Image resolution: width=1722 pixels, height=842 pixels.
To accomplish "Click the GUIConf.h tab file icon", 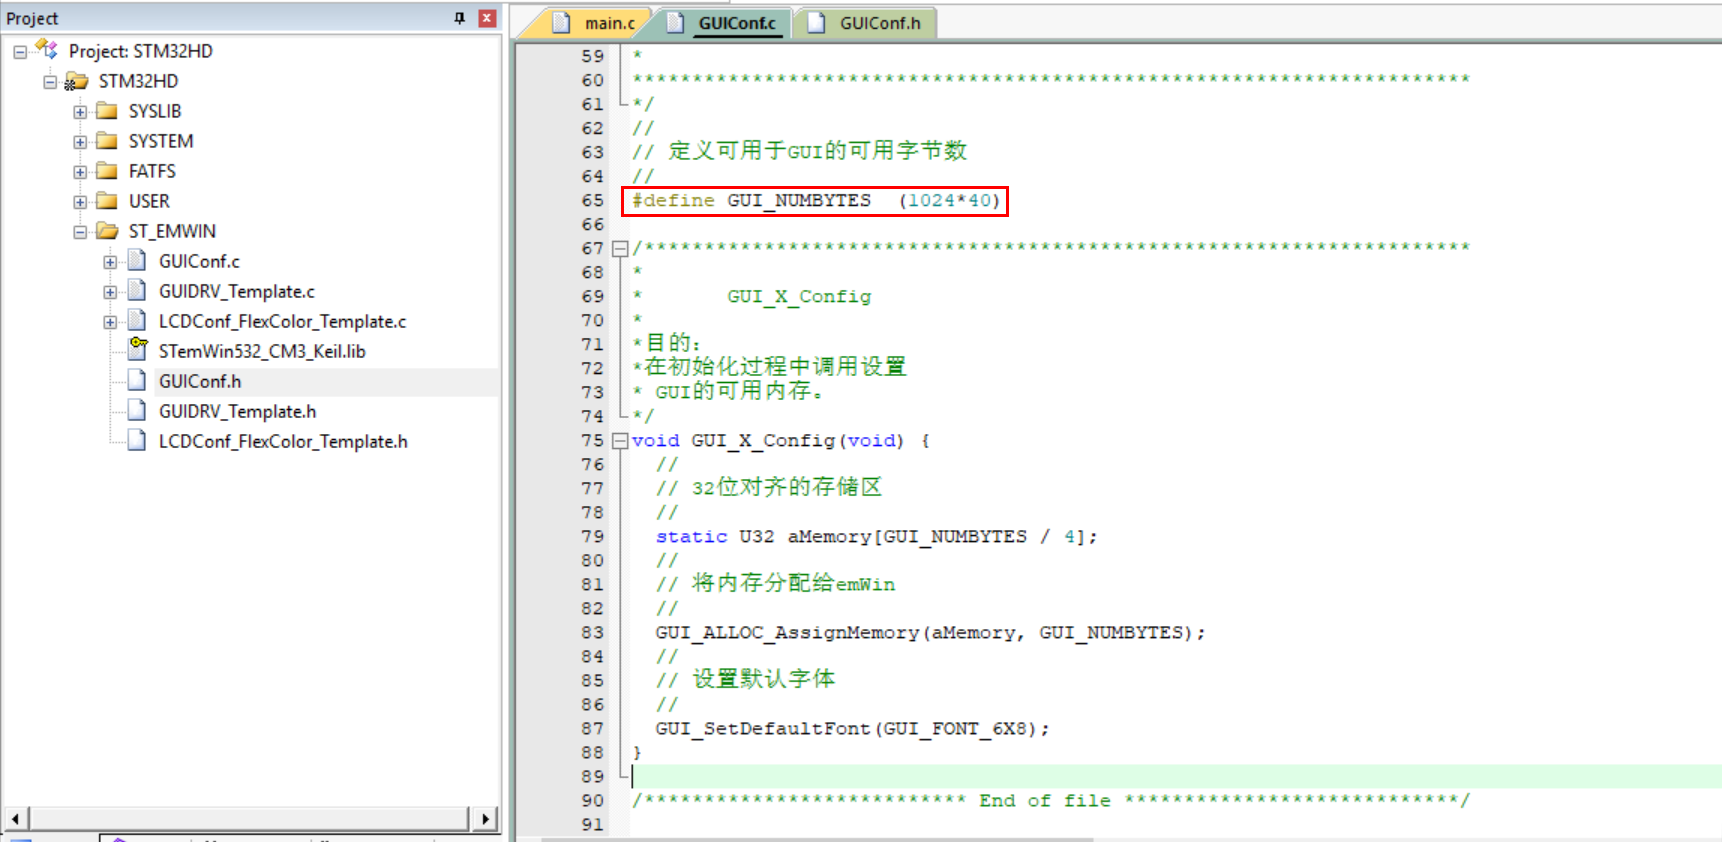I will [x=816, y=23].
